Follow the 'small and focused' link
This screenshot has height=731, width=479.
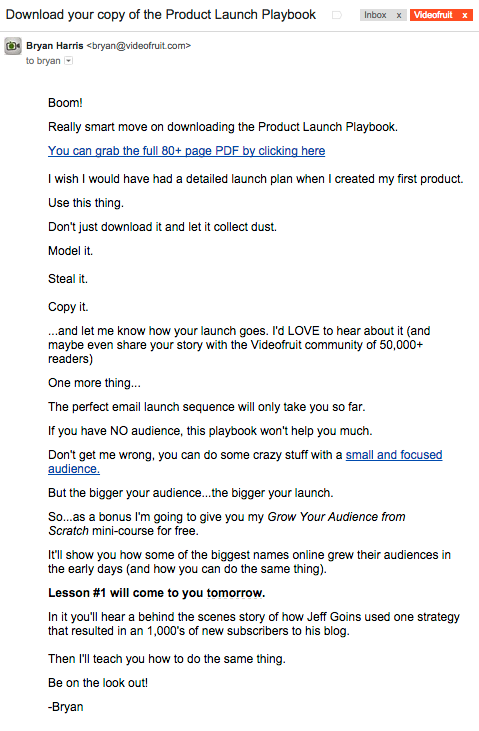[x=394, y=455]
